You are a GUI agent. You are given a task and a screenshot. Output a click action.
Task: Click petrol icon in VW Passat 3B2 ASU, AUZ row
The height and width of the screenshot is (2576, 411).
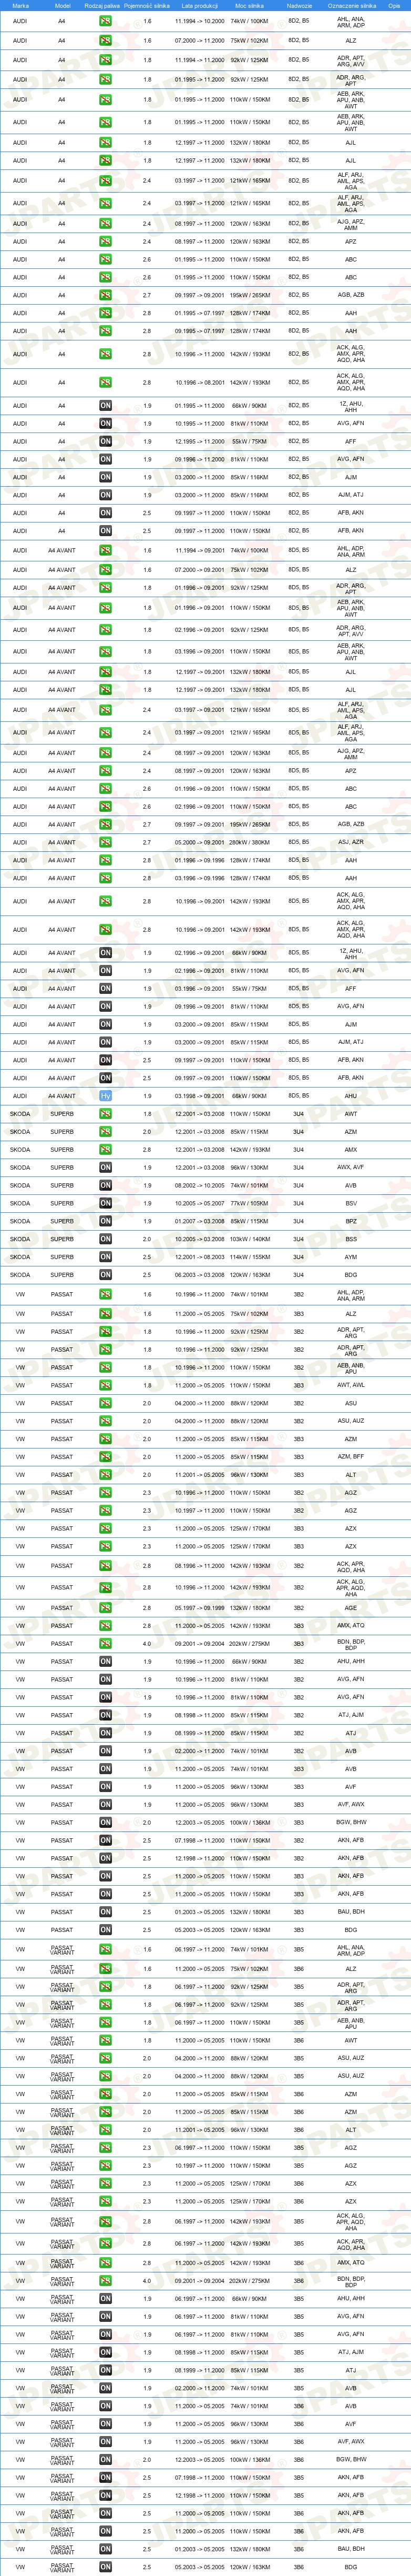point(105,1421)
